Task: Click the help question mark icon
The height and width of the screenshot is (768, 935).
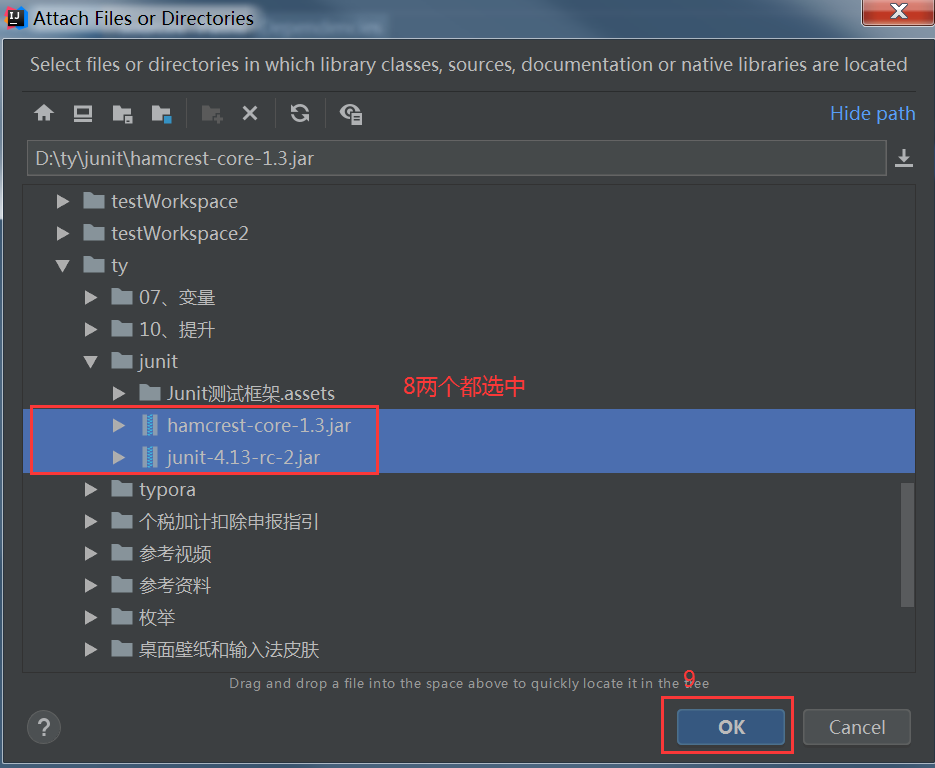Action: 43,727
